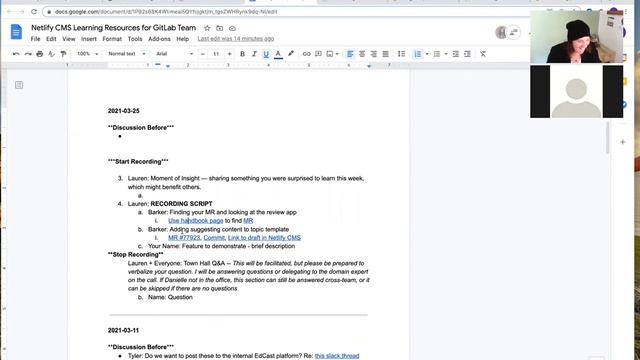Run spelling and grammar check
This screenshot has height=360, width=640.
tap(51, 54)
